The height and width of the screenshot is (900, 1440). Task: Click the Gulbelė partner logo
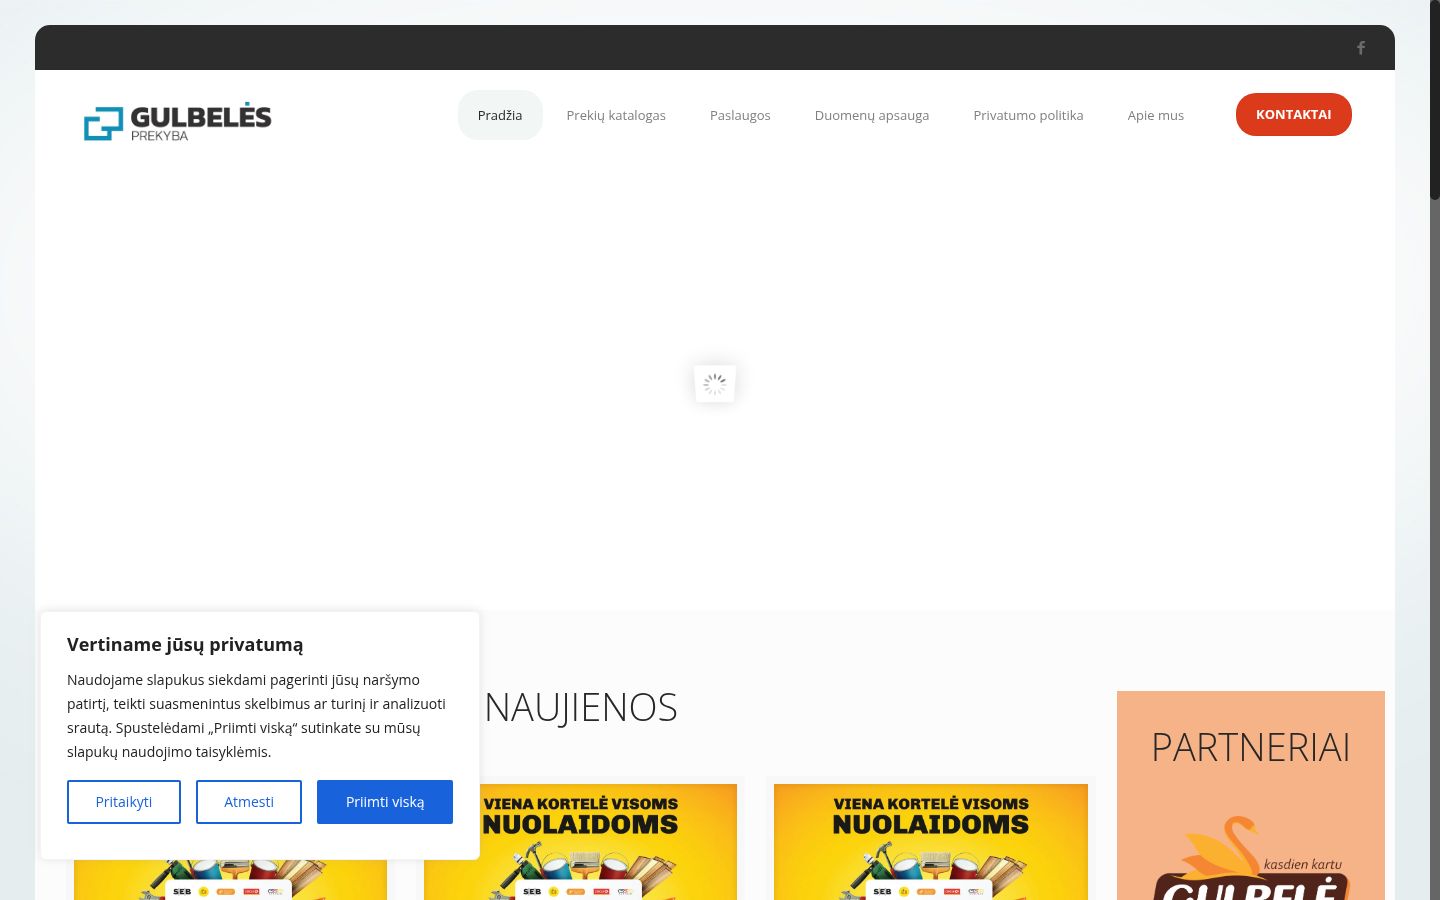(x=1251, y=858)
